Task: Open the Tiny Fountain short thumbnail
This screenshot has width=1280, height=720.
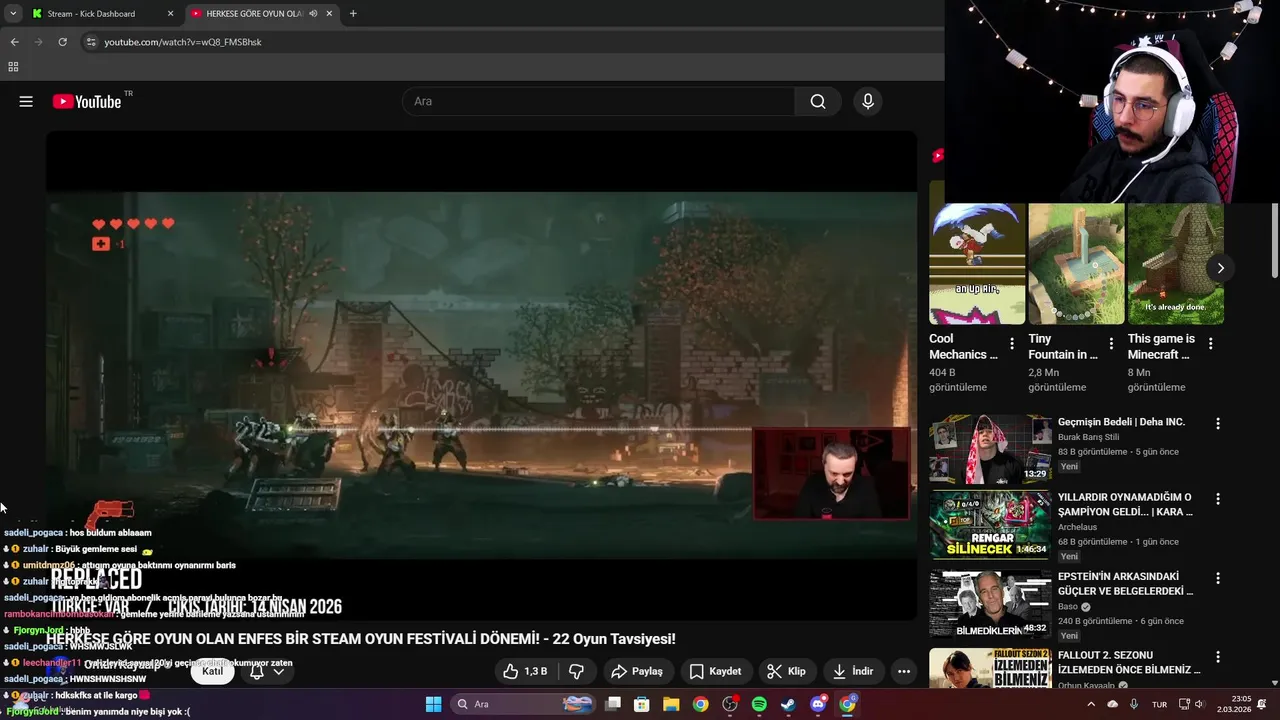Action: pos(1076,264)
